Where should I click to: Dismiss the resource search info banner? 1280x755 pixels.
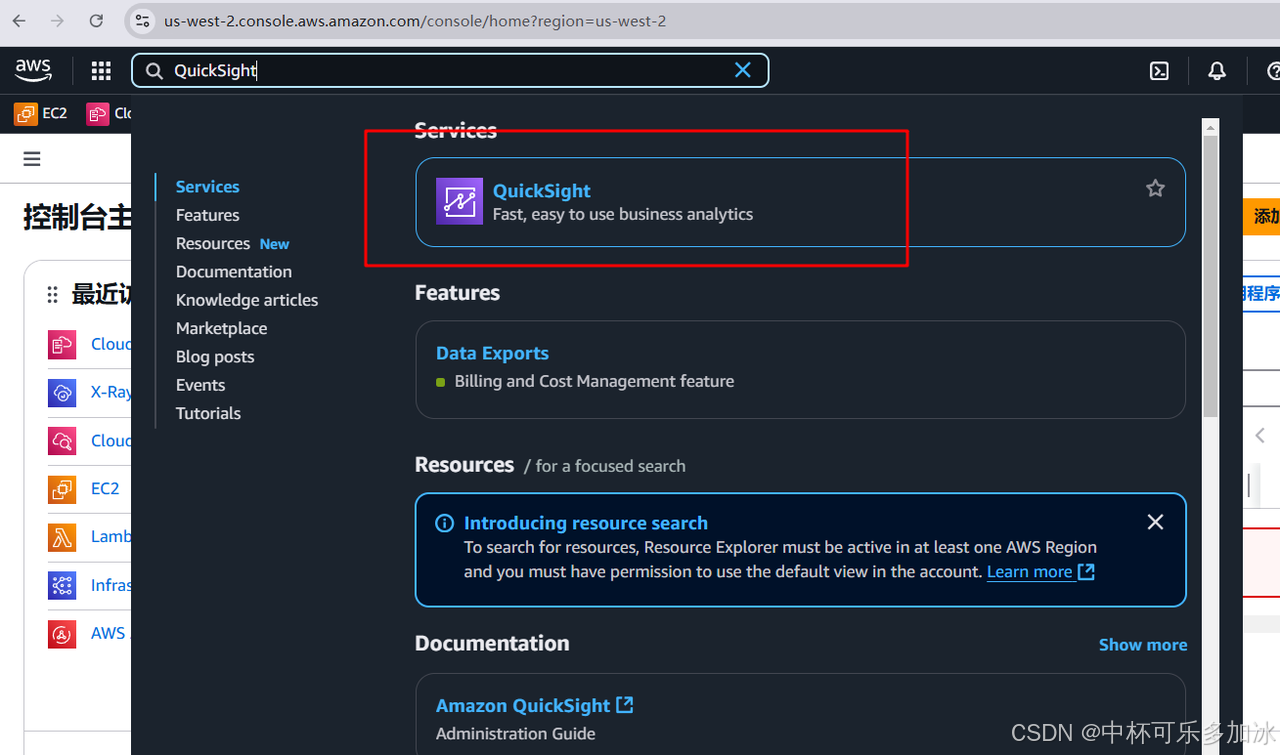(x=1155, y=522)
